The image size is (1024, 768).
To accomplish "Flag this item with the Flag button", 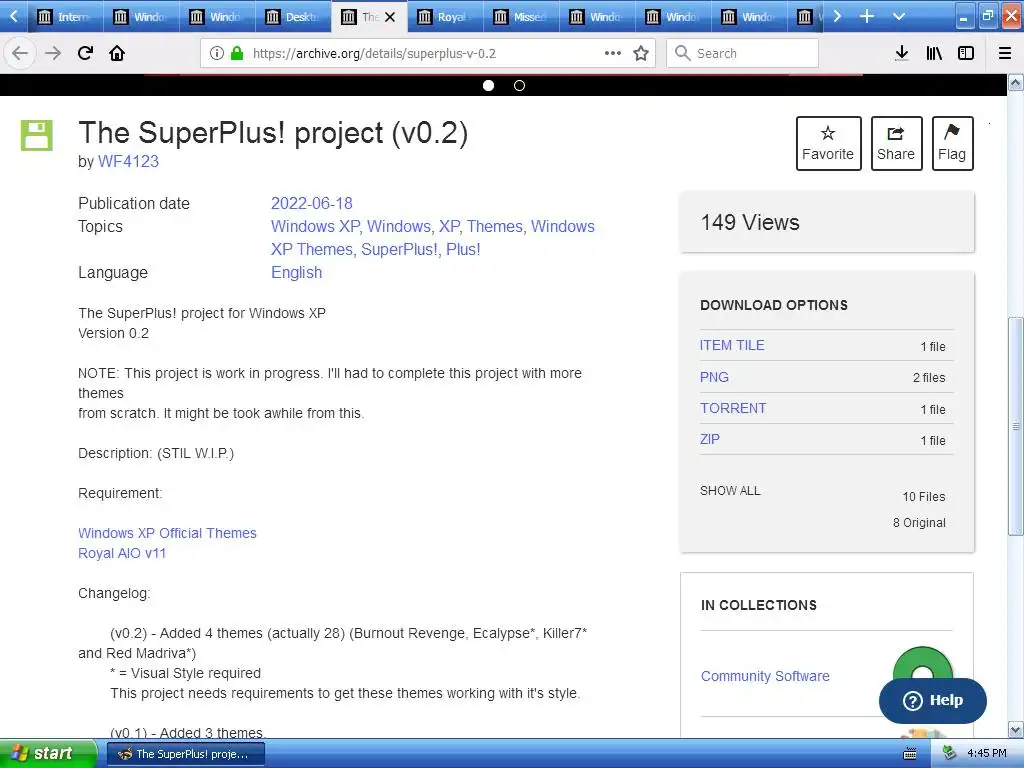I will [x=952, y=143].
